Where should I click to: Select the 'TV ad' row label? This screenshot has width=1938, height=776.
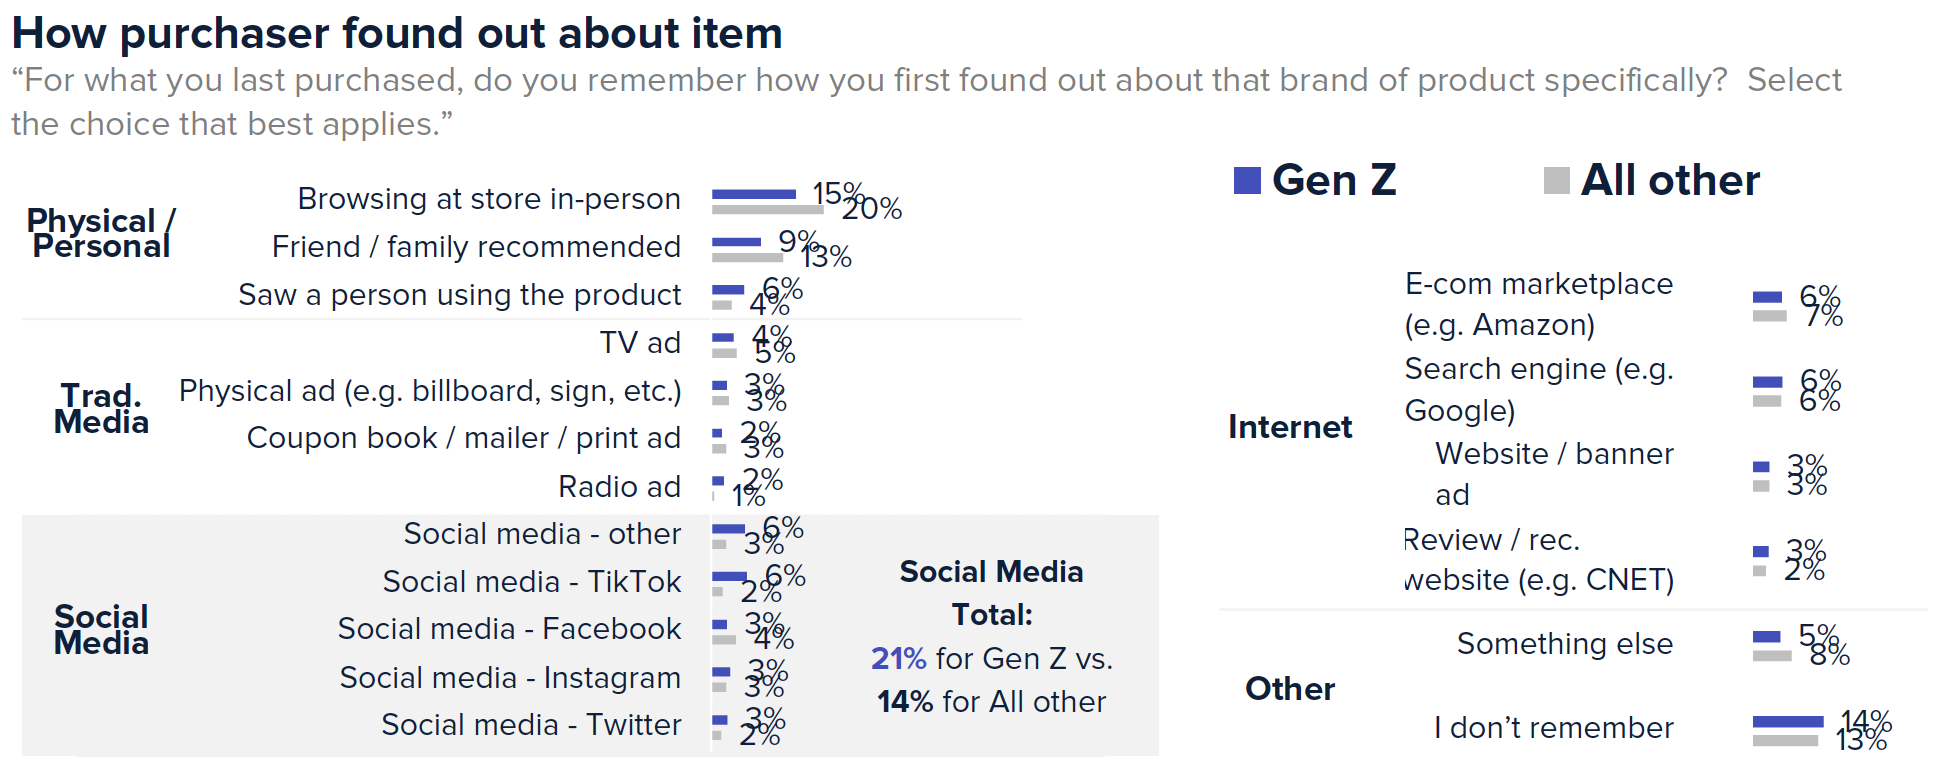click(x=640, y=343)
